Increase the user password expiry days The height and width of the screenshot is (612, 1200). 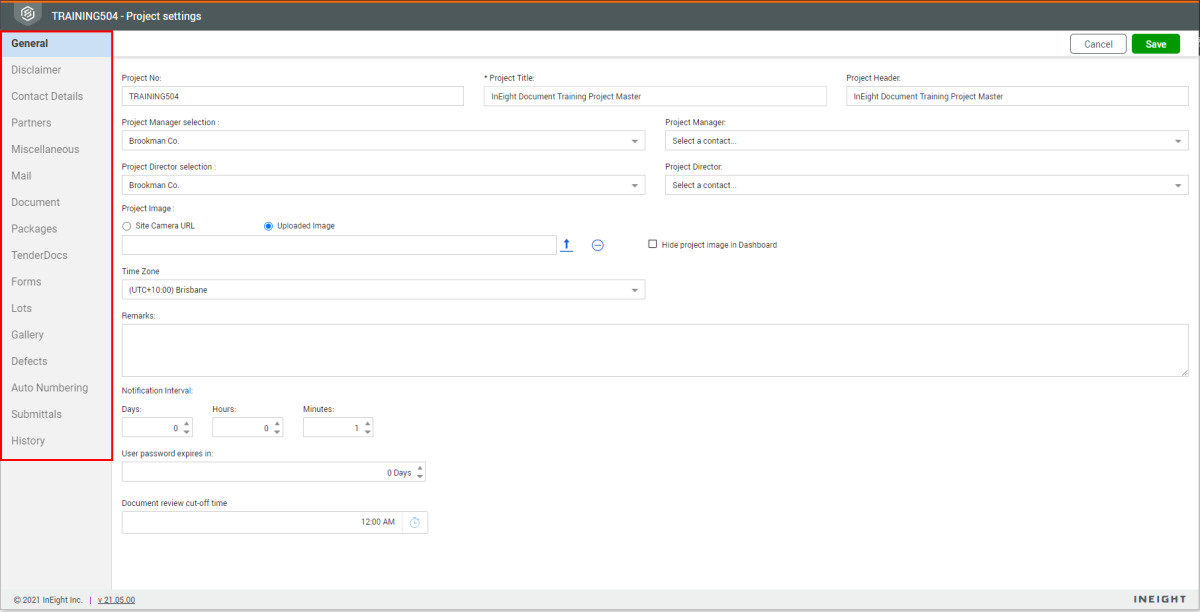[x=420, y=468]
